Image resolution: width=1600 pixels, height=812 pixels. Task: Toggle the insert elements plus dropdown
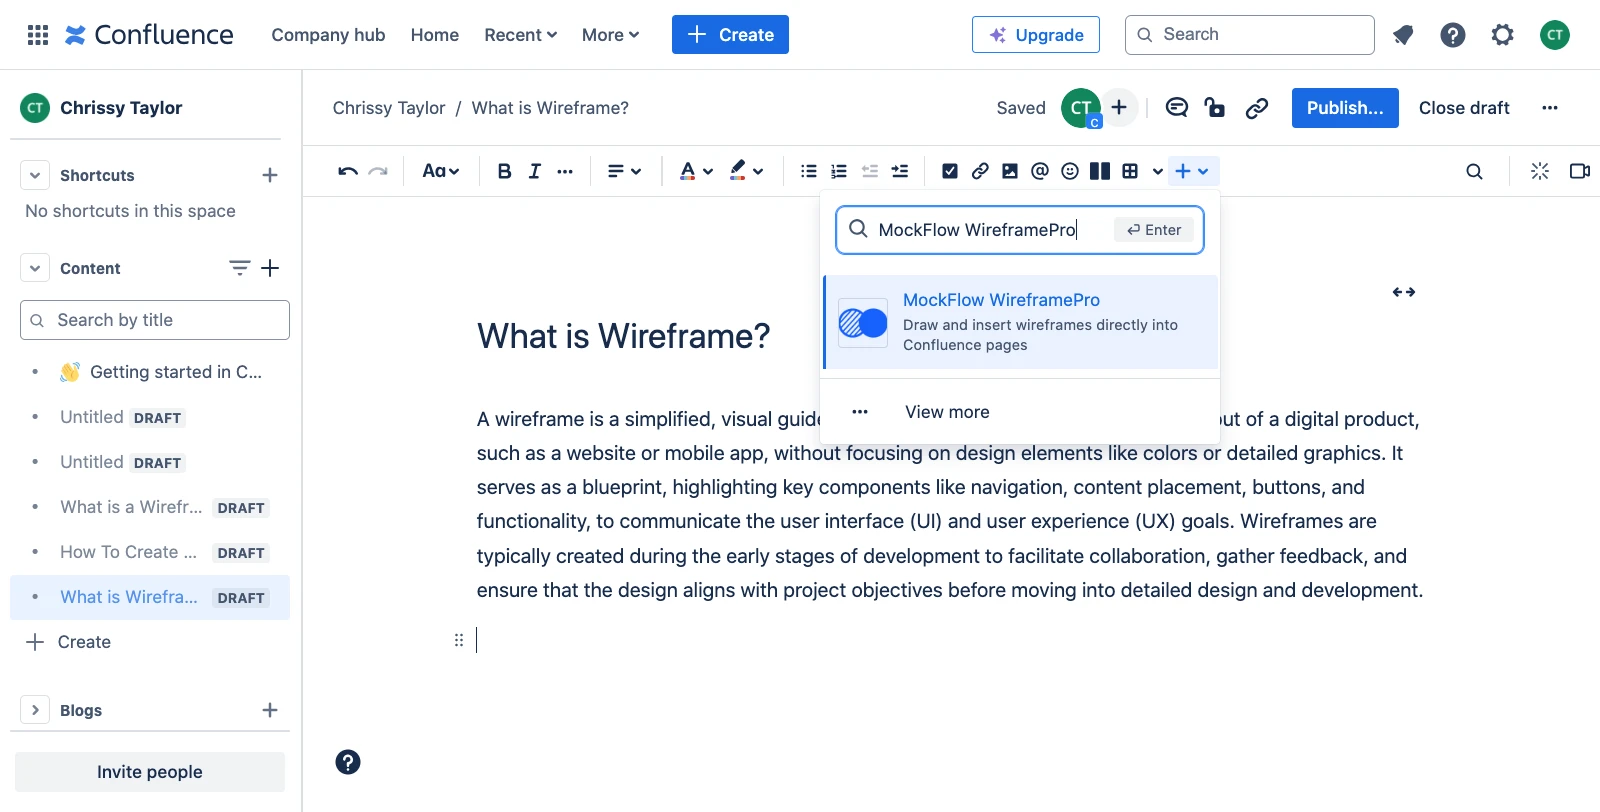(x=1192, y=171)
